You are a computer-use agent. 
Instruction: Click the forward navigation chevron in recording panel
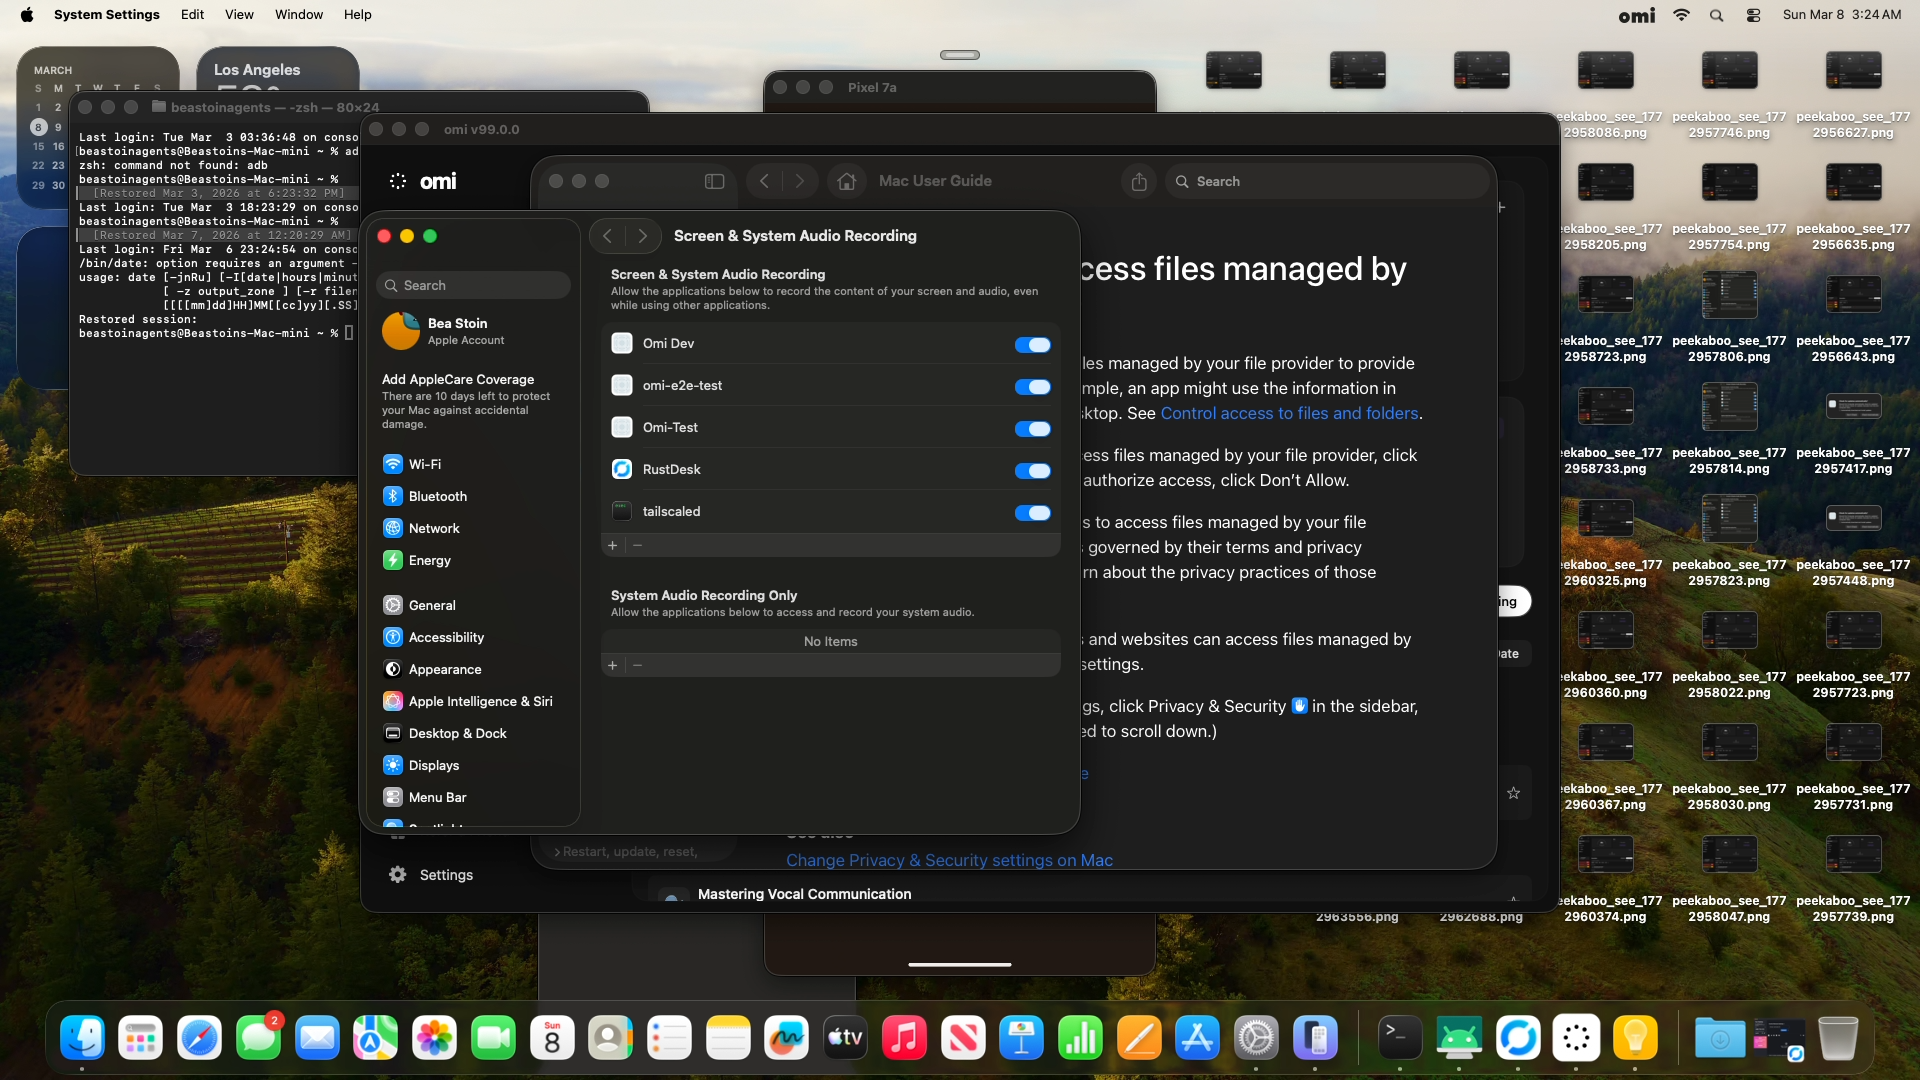(x=641, y=236)
